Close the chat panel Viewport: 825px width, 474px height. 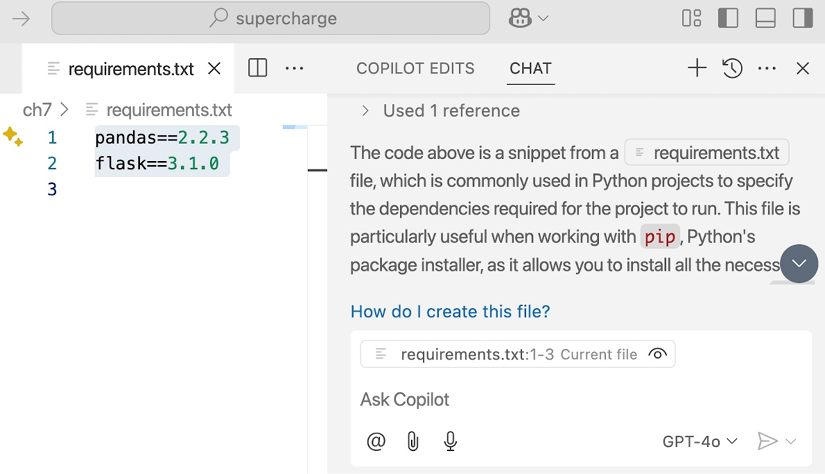pyautogui.click(x=802, y=68)
